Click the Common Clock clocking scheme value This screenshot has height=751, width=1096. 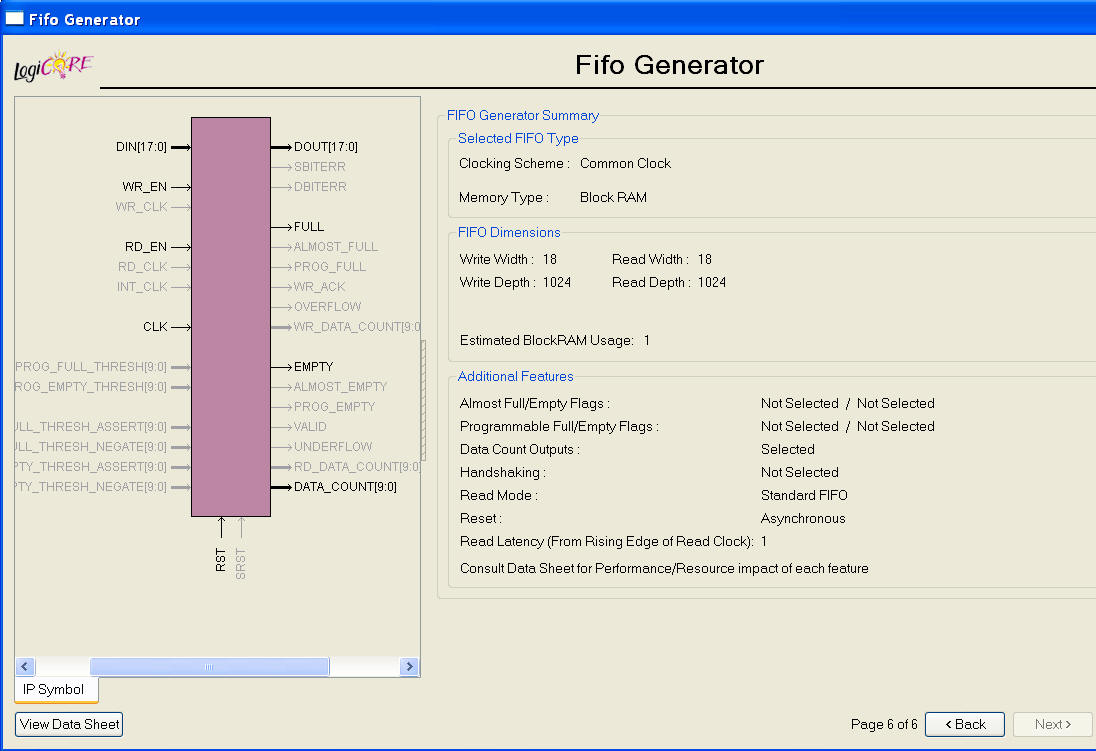626,163
